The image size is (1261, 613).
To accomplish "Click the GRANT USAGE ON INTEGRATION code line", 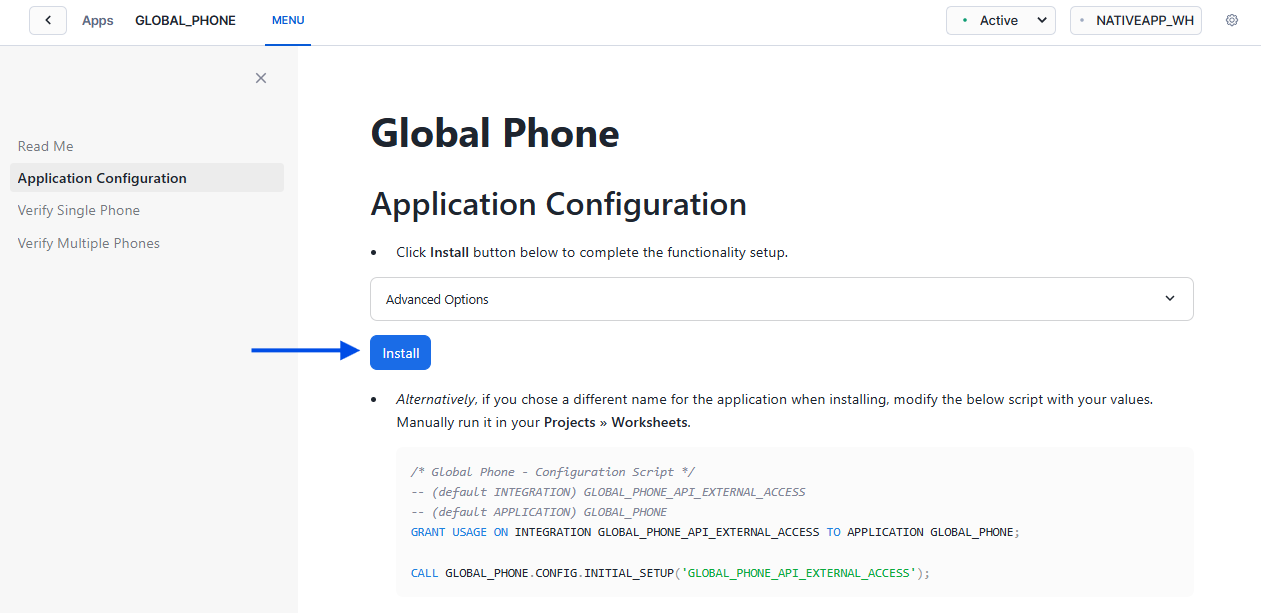I will [714, 532].
